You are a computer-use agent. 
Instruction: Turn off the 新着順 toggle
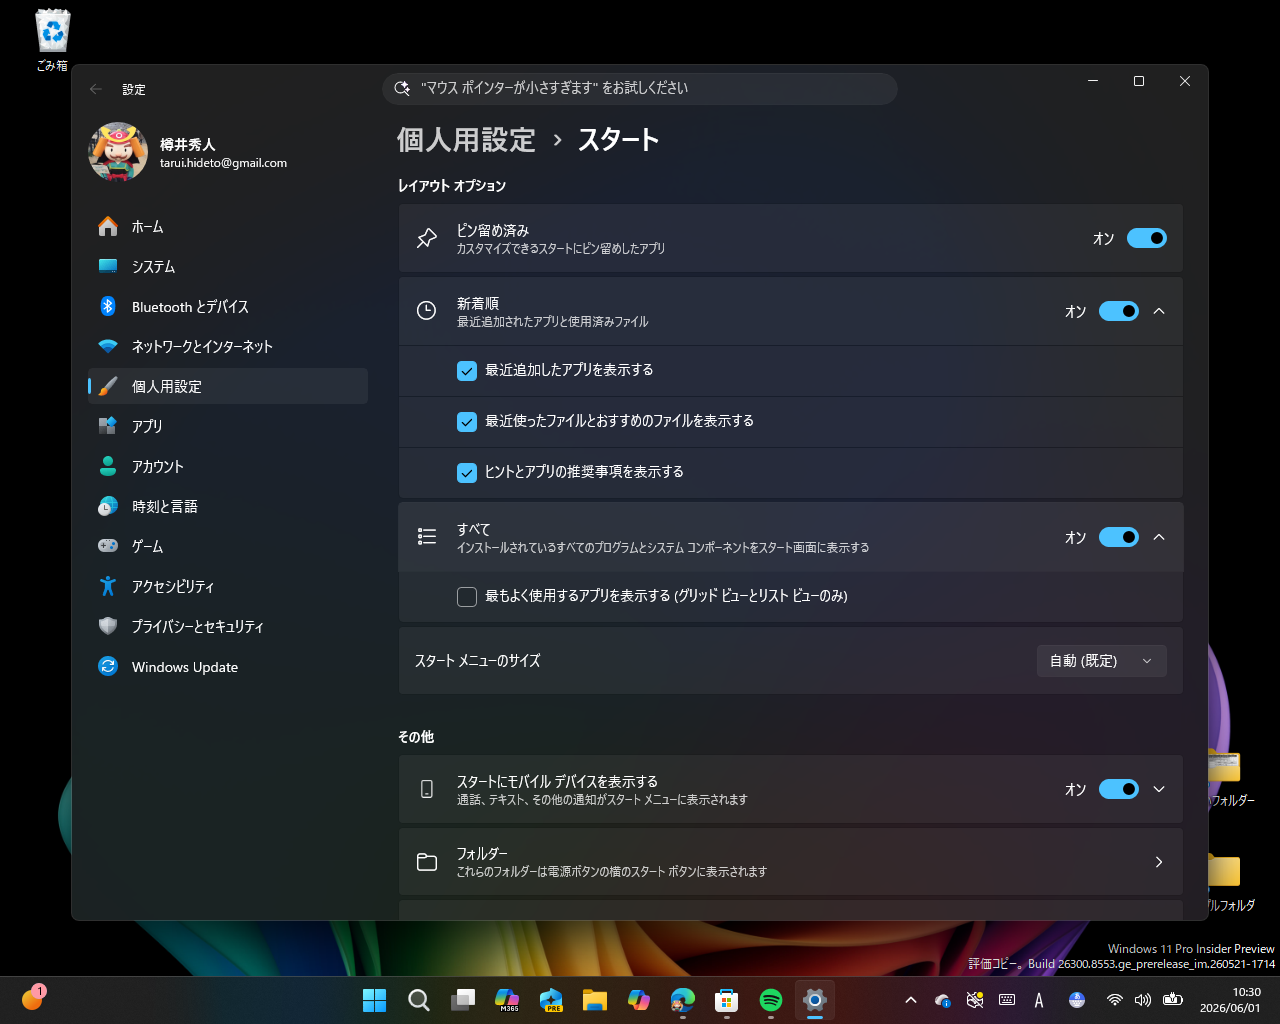[1119, 311]
